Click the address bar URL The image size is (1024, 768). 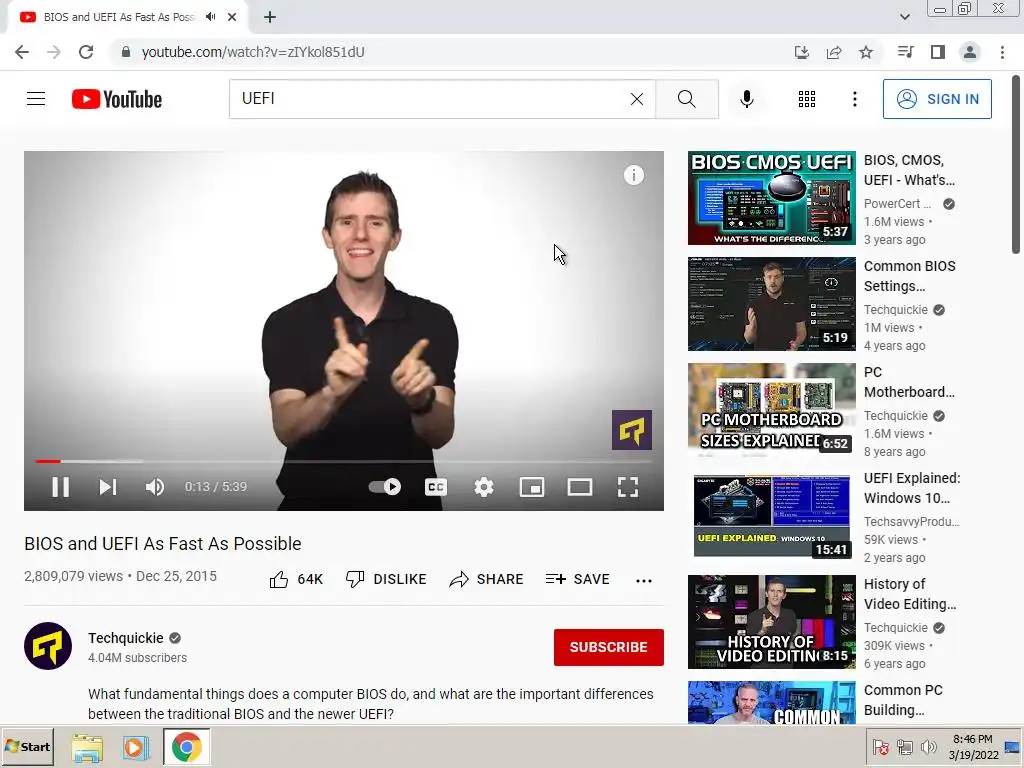tap(253, 52)
